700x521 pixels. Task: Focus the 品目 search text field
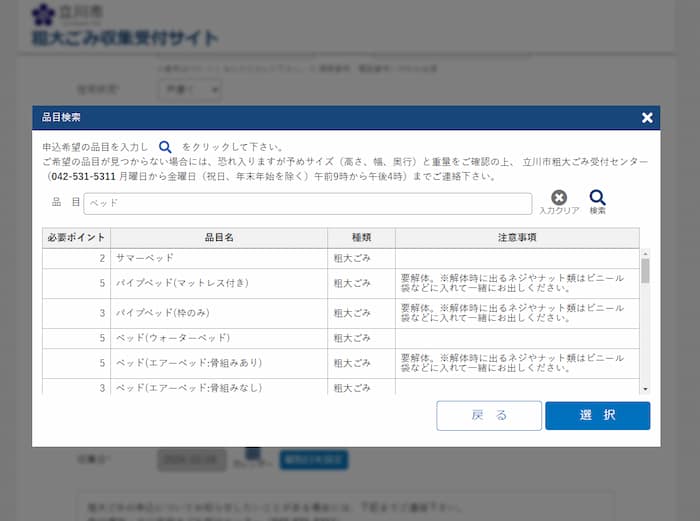click(x=307, y=203)
